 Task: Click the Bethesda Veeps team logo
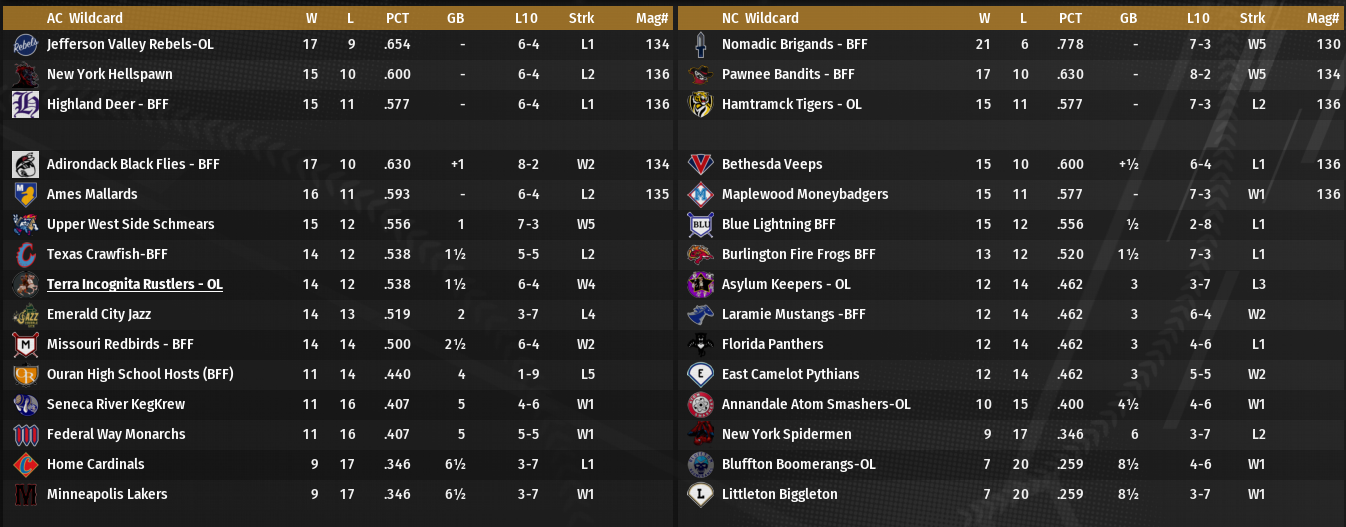[x=700, y=165]
